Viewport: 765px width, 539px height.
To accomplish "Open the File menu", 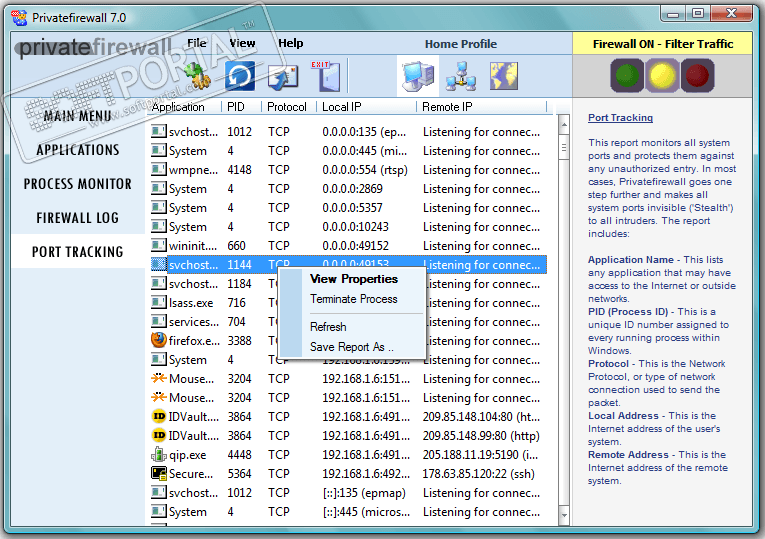I will (197, 43).
